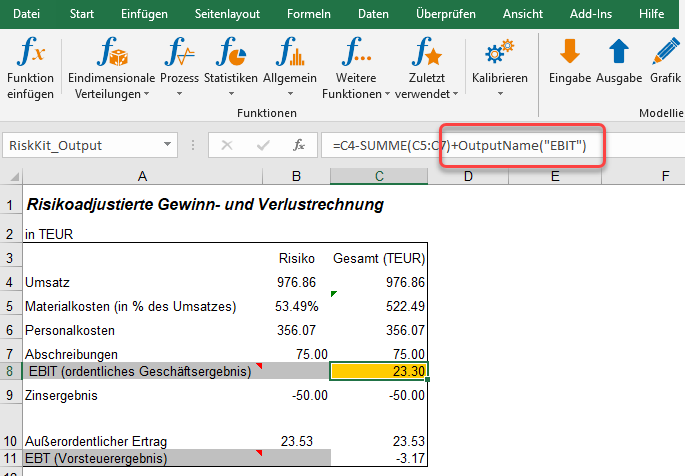Click the Ausgabe blue arrow icon
685x476 pixels.
click(x=619, y=52)
